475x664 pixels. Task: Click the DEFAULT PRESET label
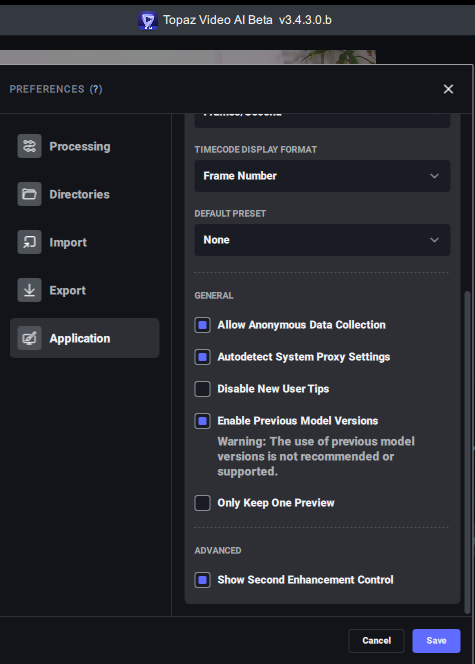point(230,213)
